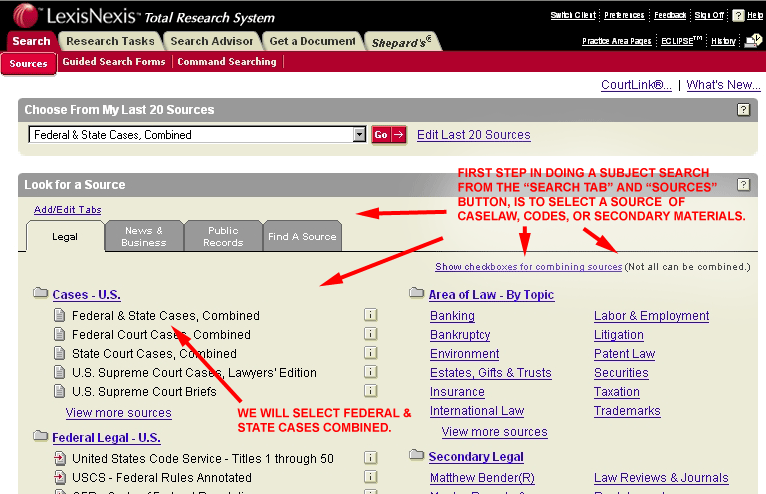Open the Banking topic link
Image resolution: width=766 pixels, height=494 pixels.
pyautogui.click(x=452, y=316)
